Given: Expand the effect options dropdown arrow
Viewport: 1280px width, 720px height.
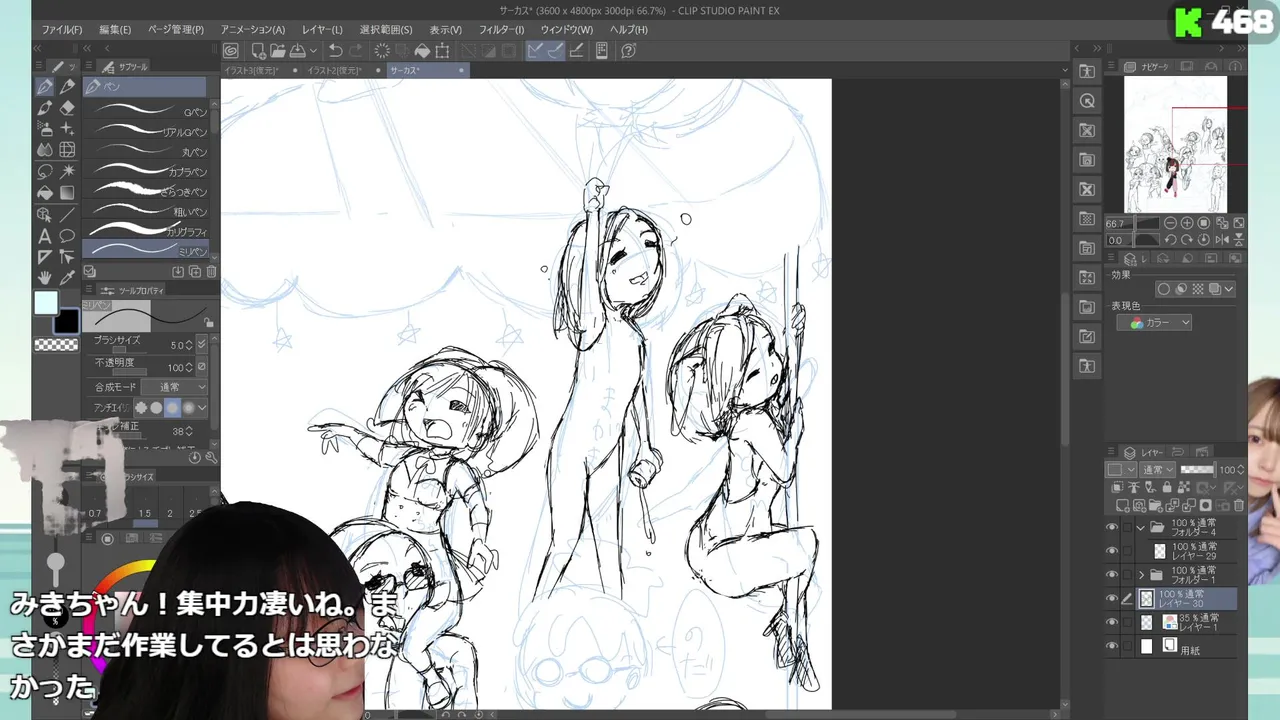Looking at the screenshot, I should coord(1229,289).
